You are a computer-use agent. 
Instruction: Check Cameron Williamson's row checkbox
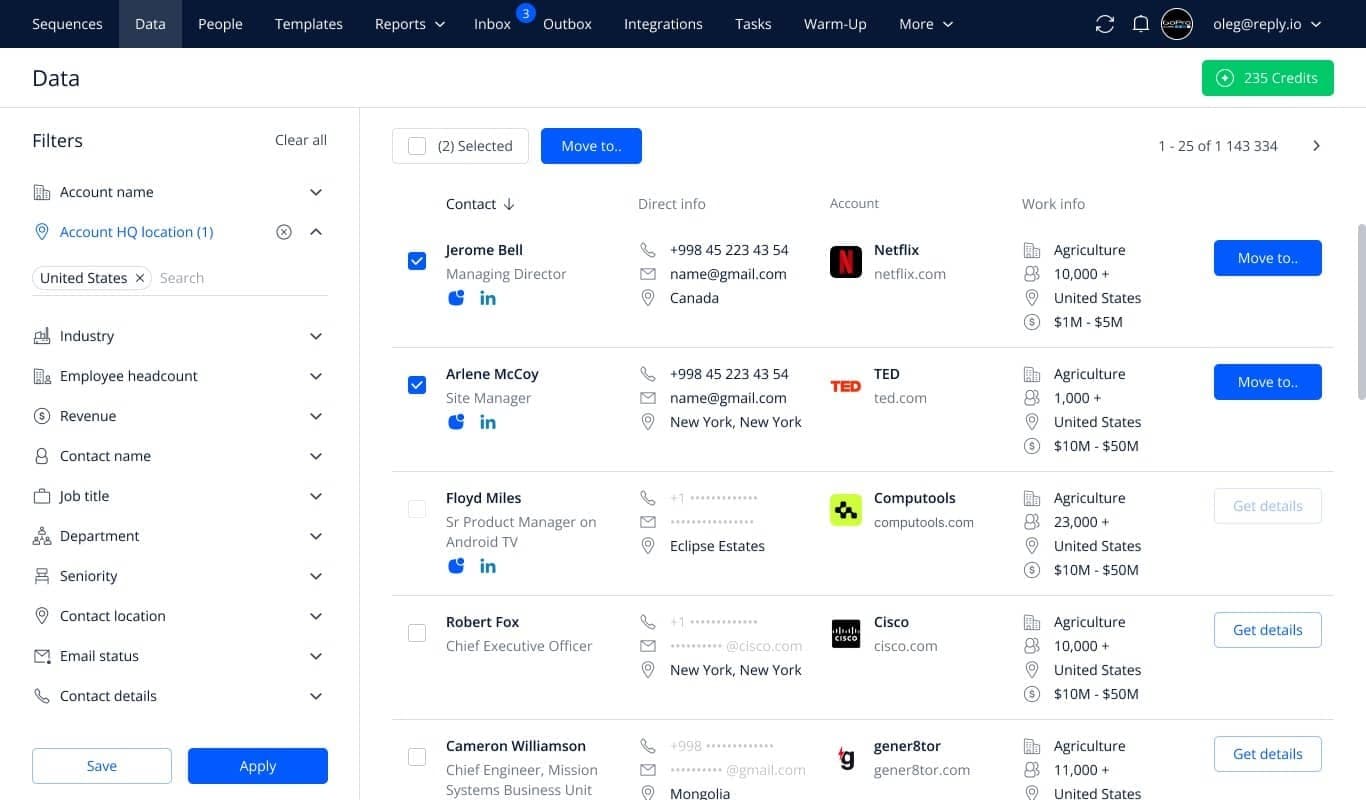(x=417, y=756)
